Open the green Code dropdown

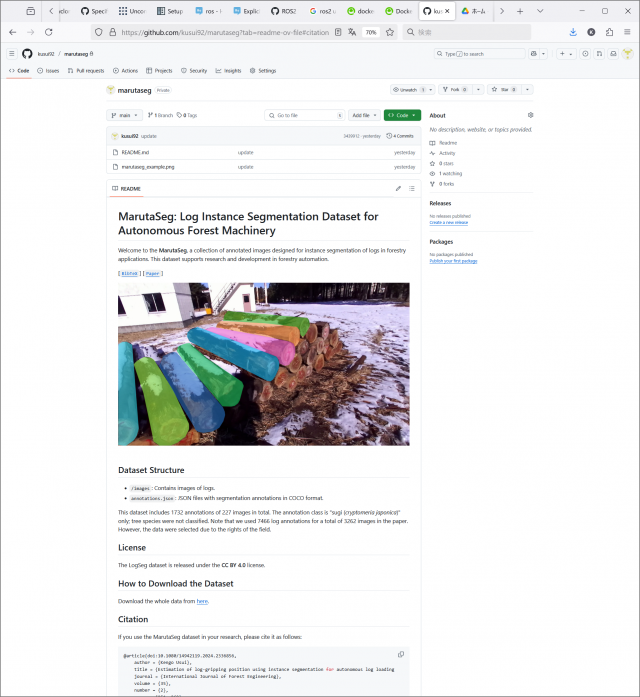pos(402,115)
